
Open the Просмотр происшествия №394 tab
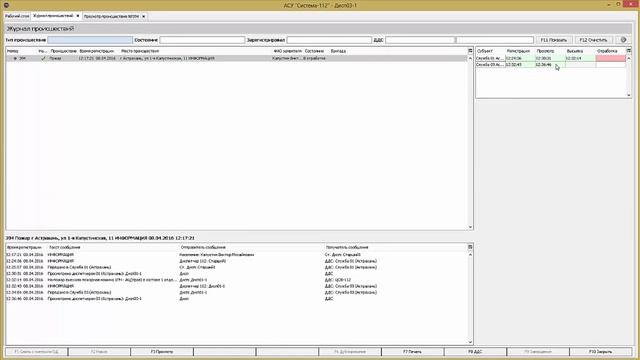pos(111,16)
